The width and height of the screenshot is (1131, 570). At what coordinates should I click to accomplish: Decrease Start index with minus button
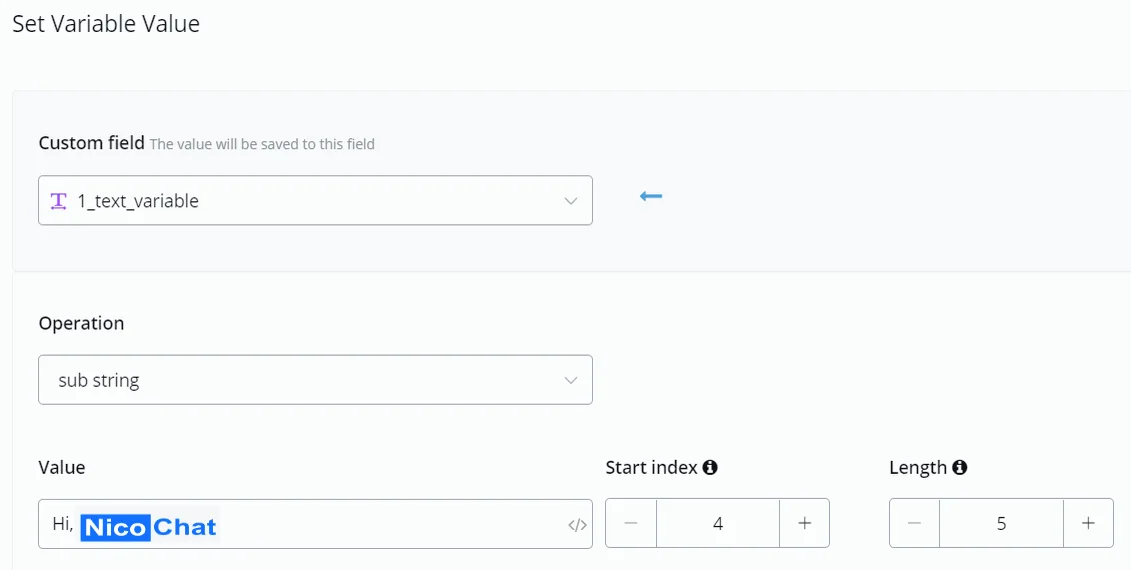coord(631,523)
